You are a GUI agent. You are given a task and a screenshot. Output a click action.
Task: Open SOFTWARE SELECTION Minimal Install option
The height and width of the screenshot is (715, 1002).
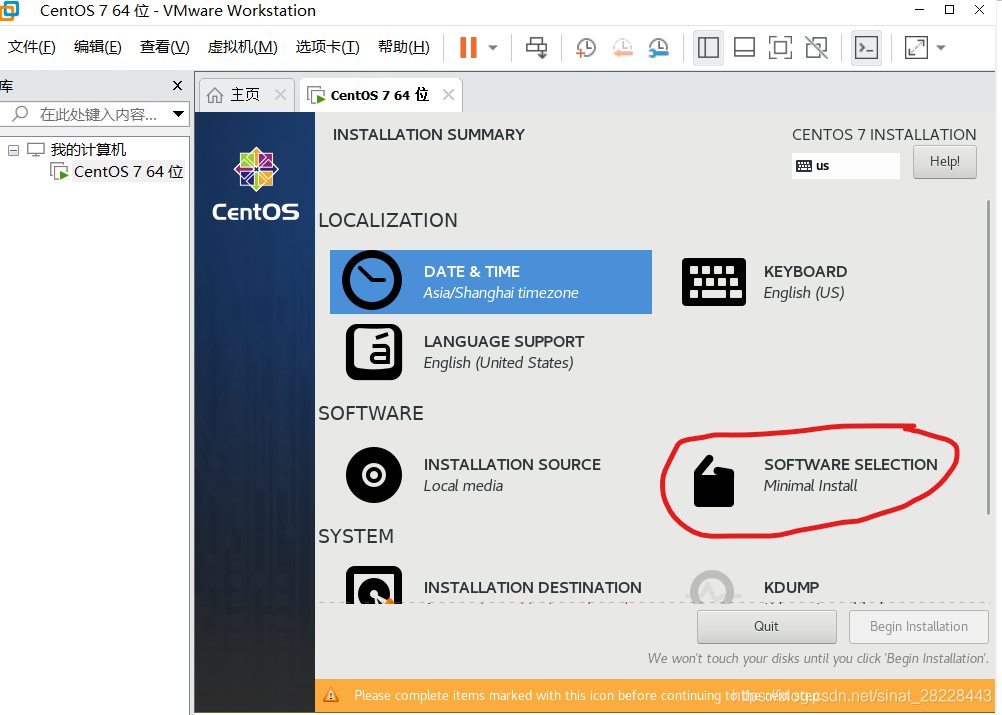pyautogui.click(x=851, y=475)
